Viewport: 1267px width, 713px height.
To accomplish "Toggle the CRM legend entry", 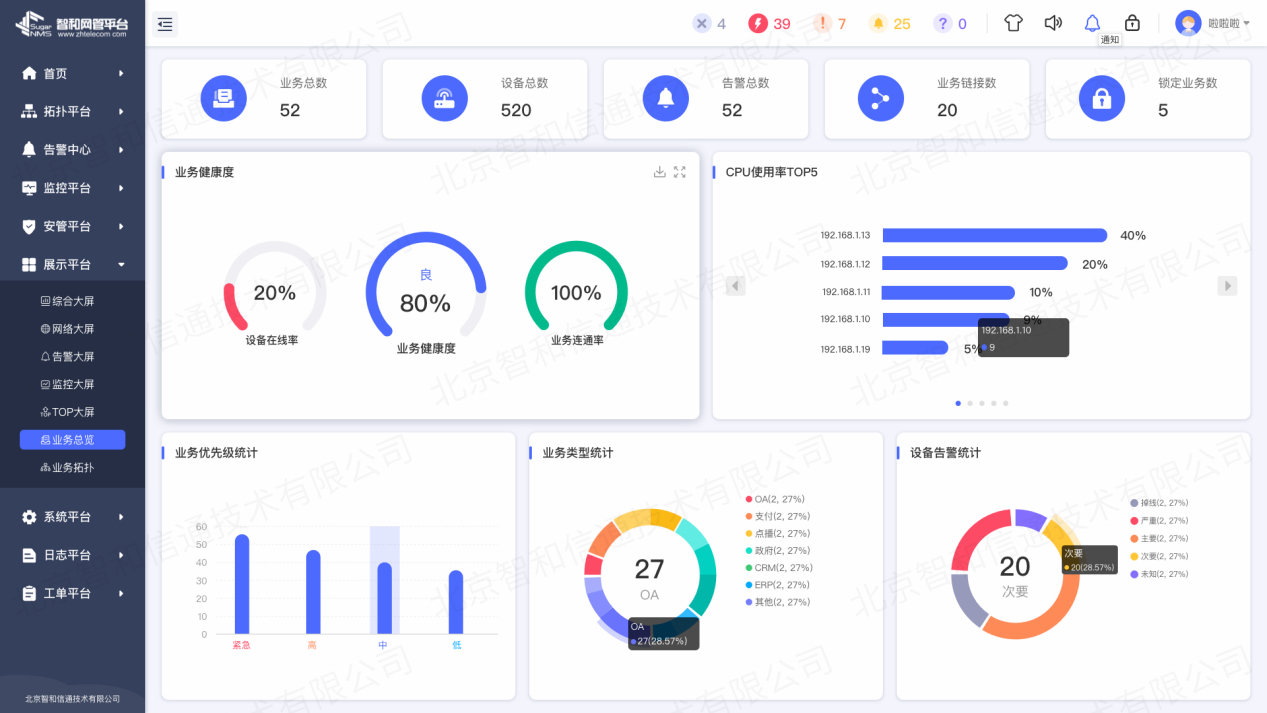I will (778, 568).
